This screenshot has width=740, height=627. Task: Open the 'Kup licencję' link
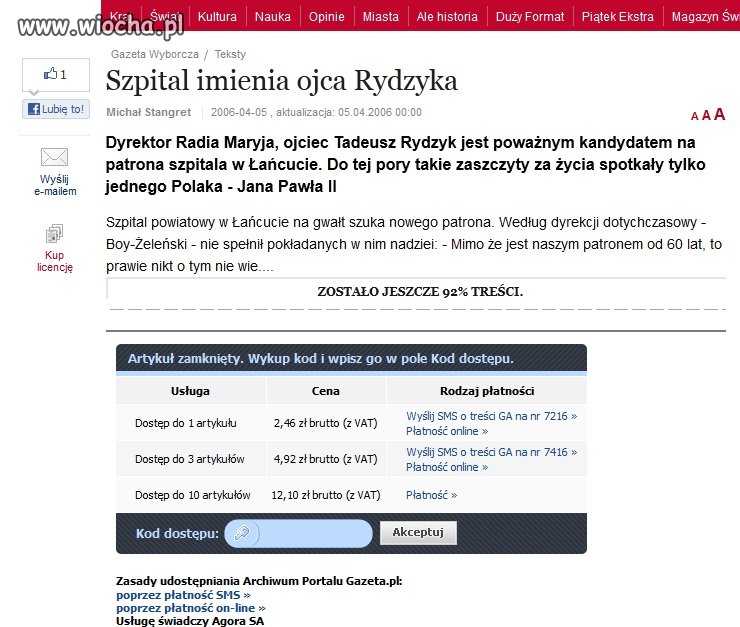click(x=55, y=261)
